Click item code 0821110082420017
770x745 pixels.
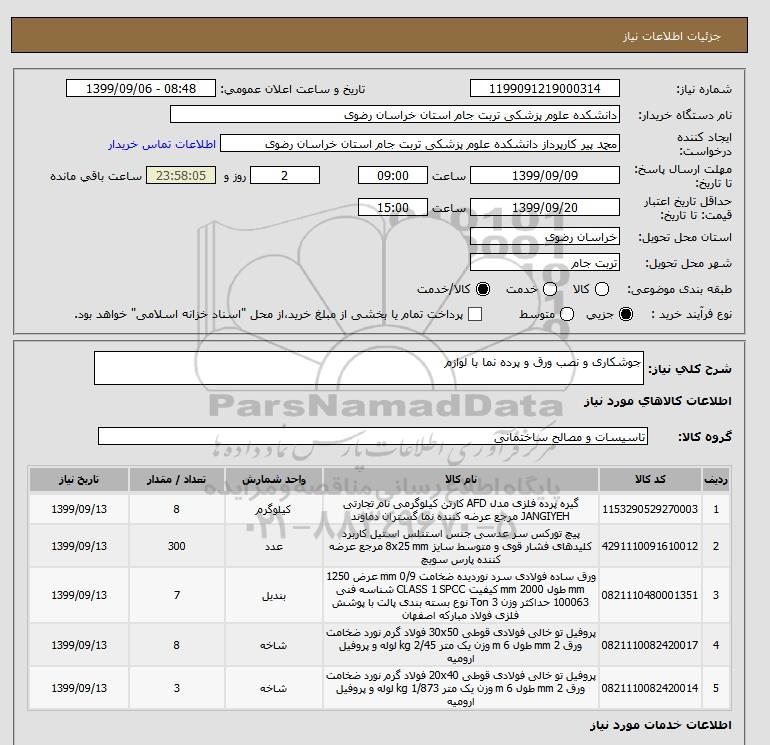(650, 645)
